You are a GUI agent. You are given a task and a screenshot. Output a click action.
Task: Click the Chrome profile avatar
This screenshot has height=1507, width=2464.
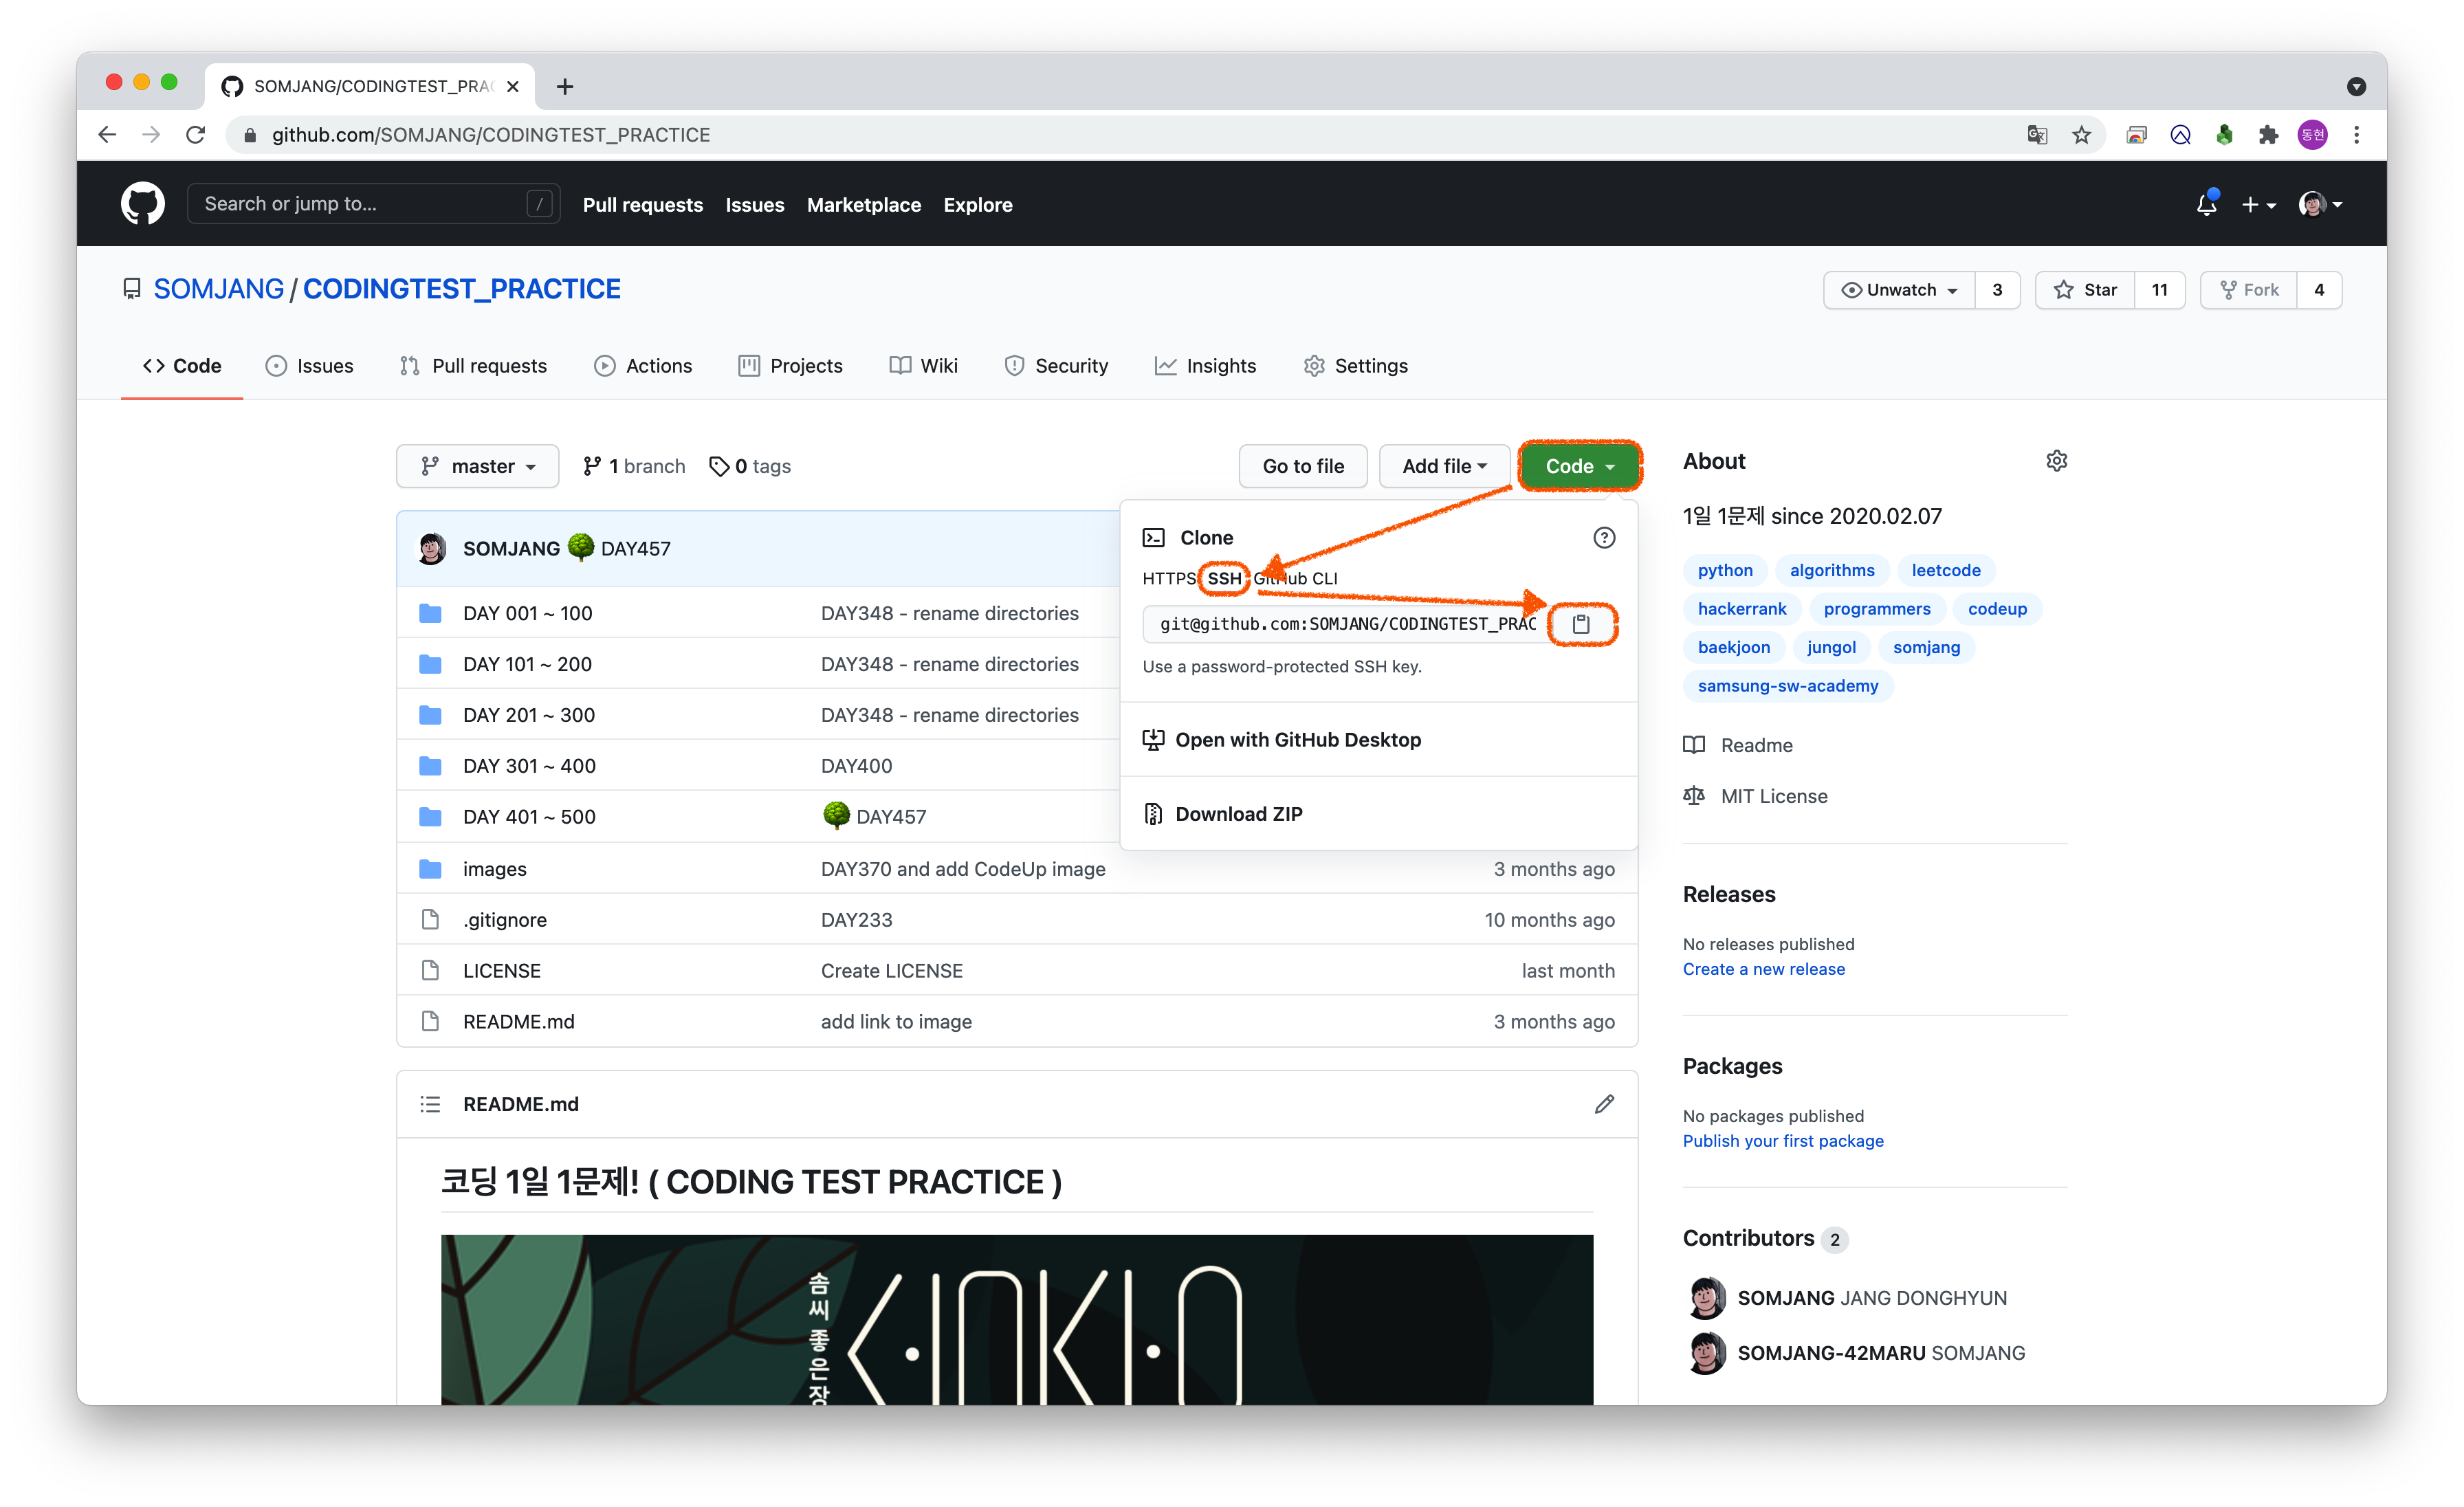2312,135
